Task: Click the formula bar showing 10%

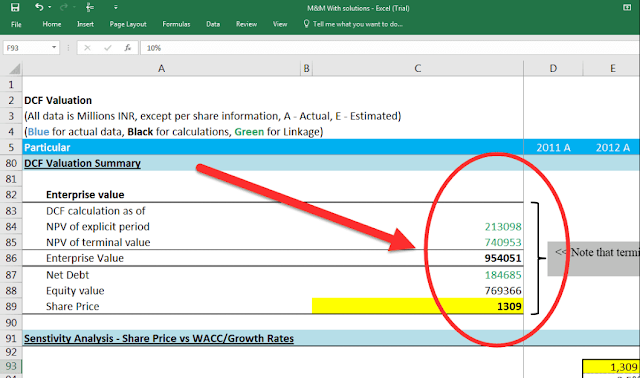Action: (390, 48)
